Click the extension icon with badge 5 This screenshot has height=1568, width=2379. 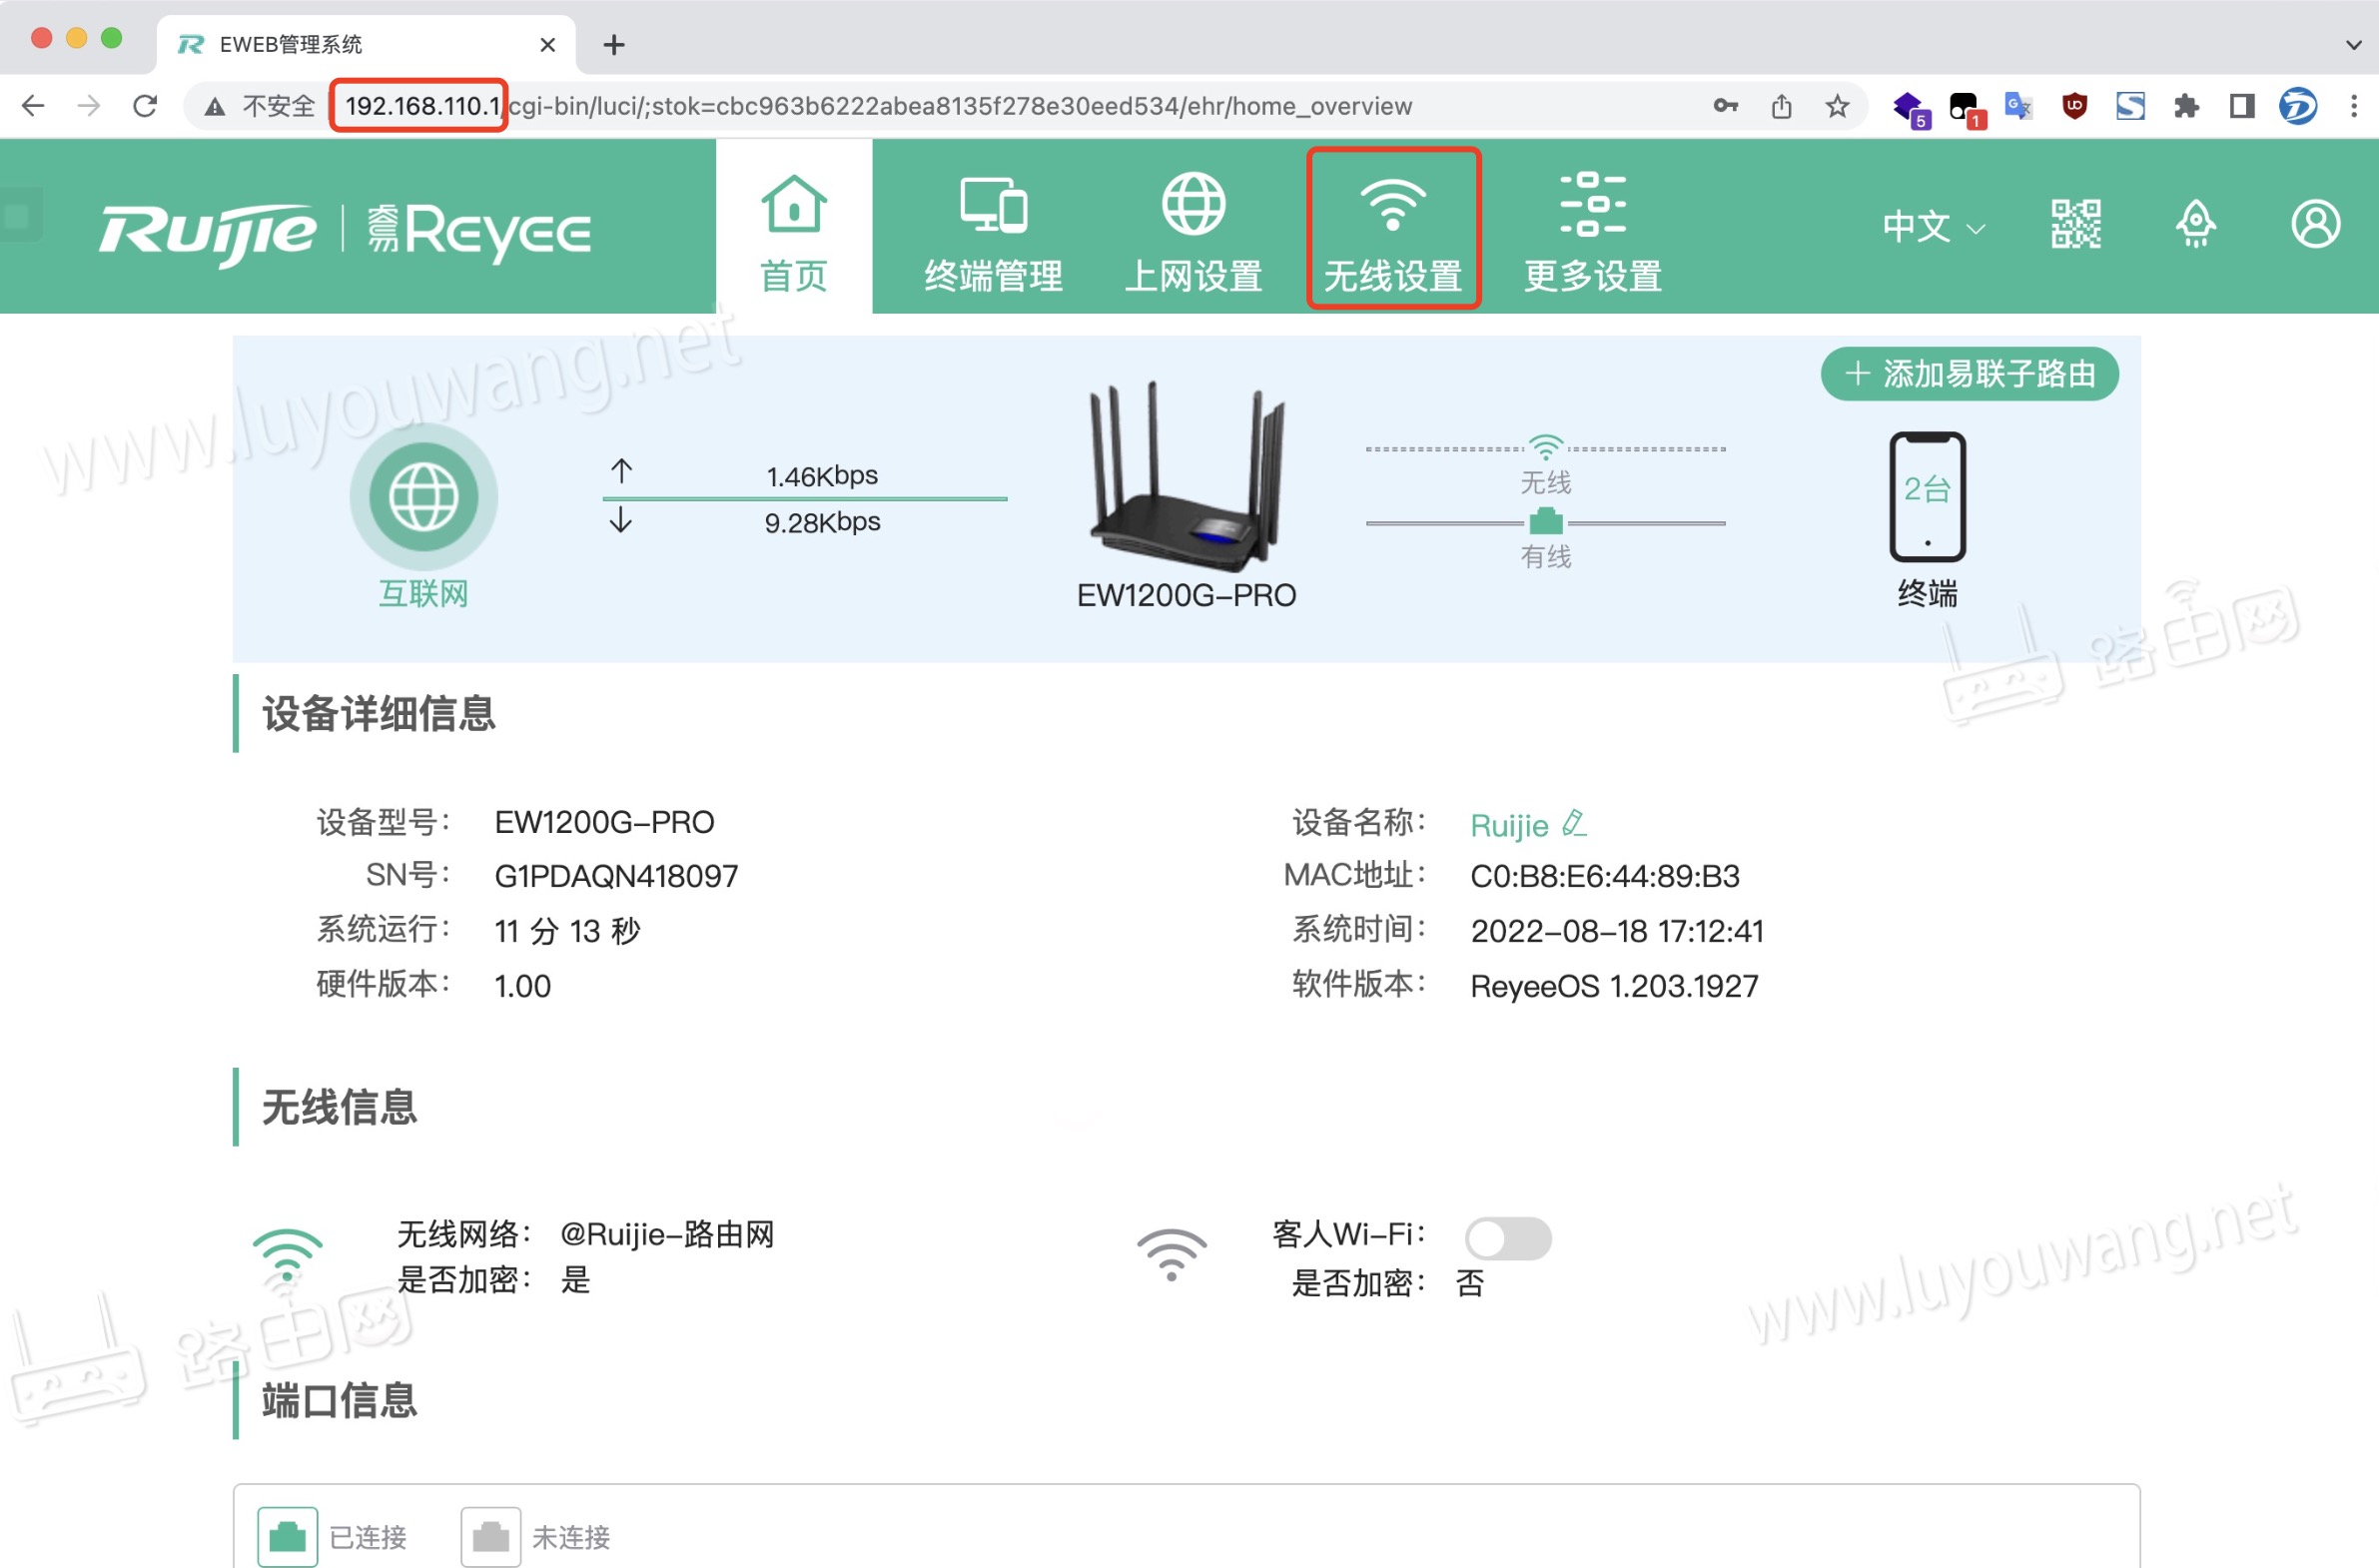(1910, 108)
